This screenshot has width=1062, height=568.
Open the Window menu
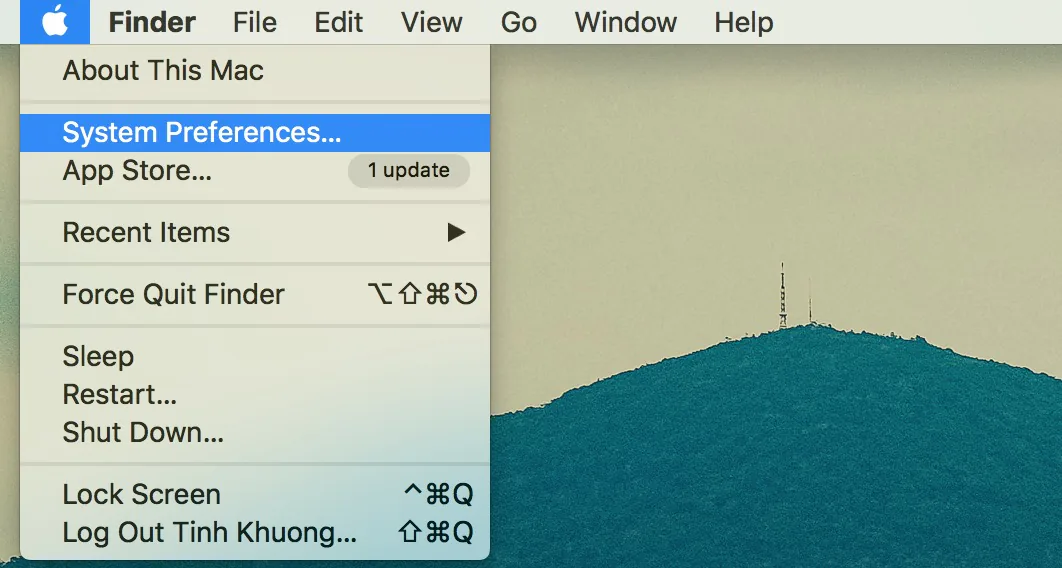[626, 22]
